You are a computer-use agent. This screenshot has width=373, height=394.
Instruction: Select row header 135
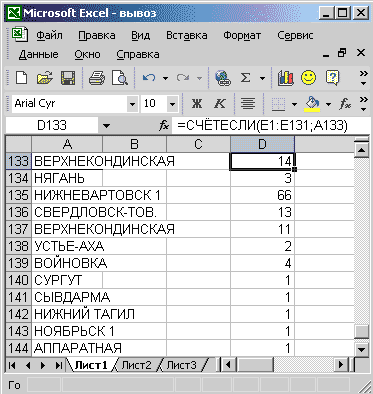(x=19, y=195)
